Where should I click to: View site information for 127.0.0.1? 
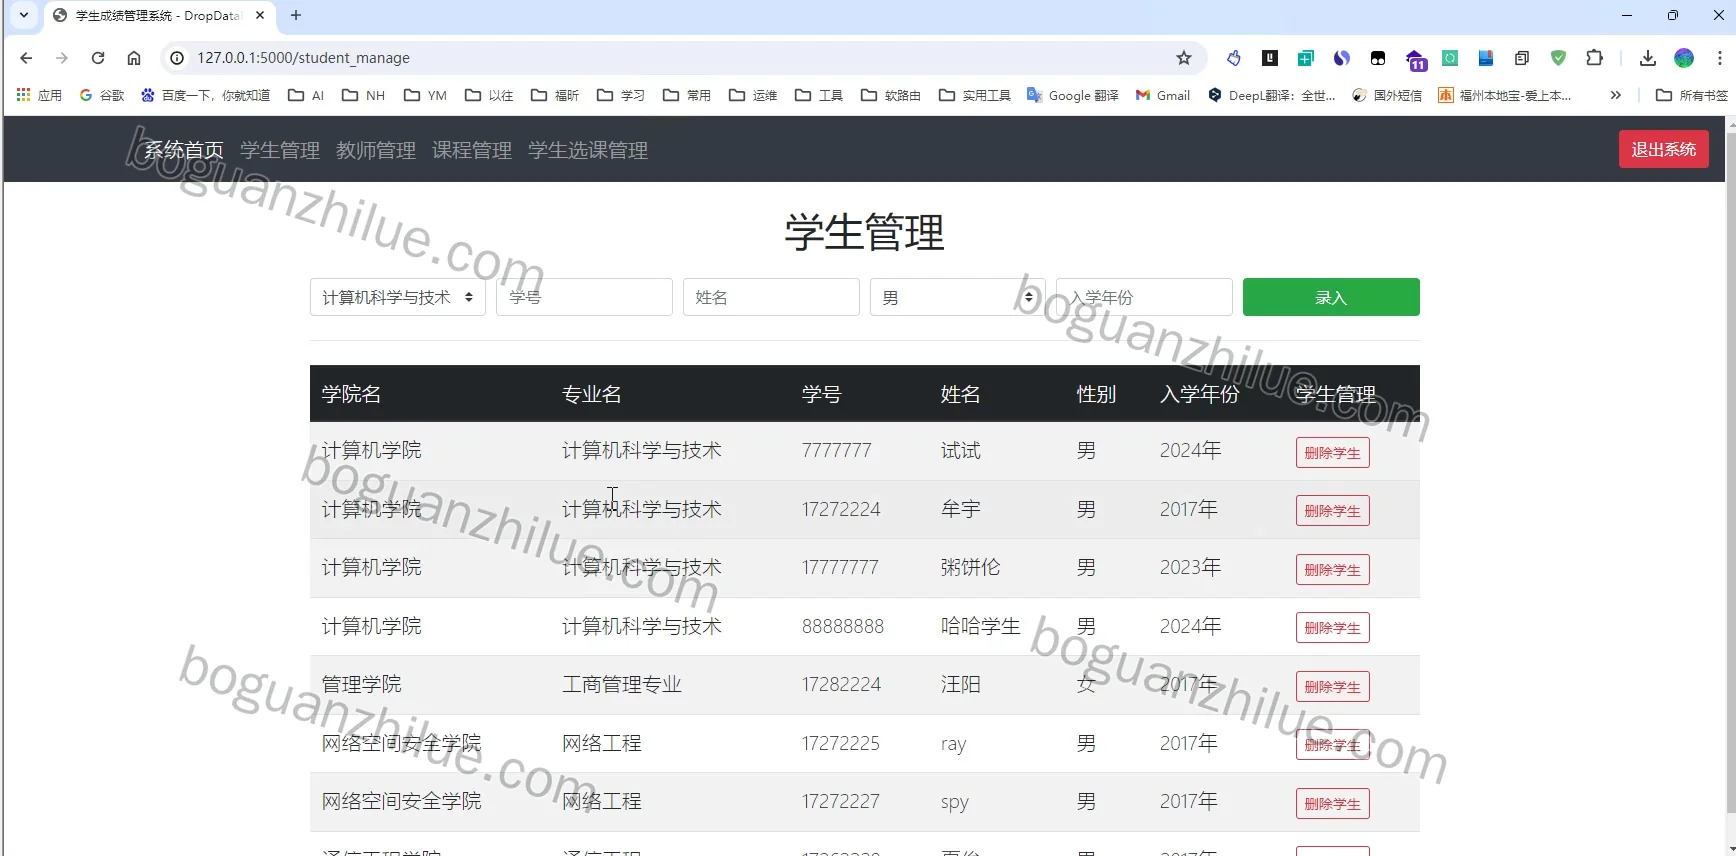177,58
